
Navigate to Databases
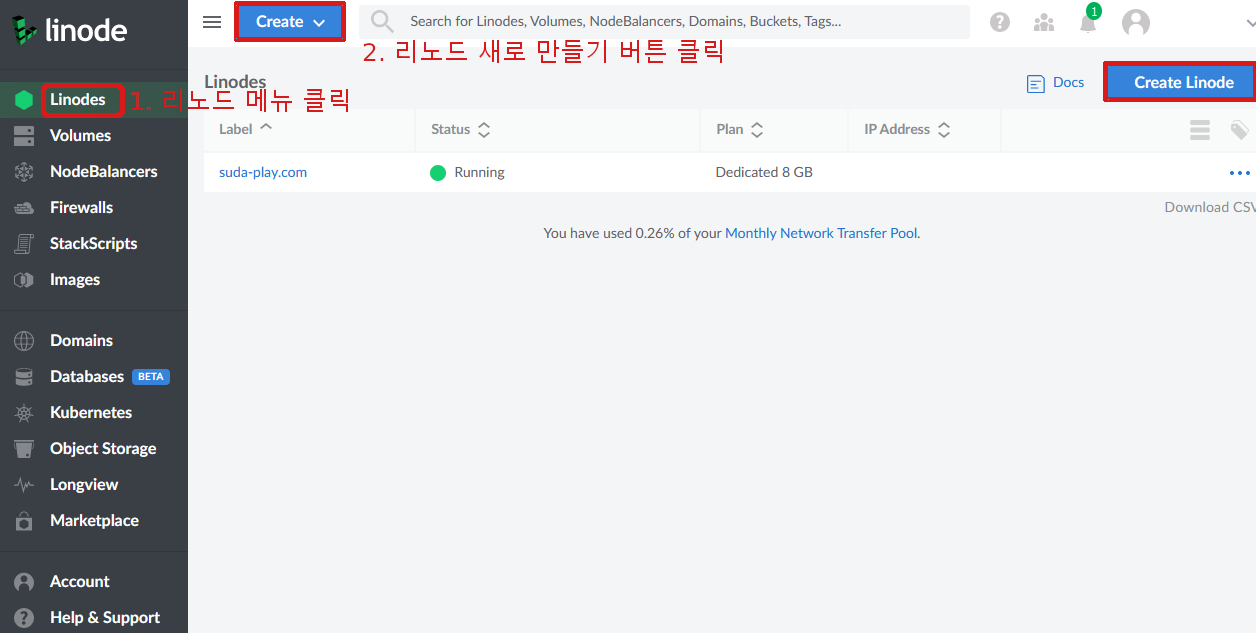[x=87, y=377]
